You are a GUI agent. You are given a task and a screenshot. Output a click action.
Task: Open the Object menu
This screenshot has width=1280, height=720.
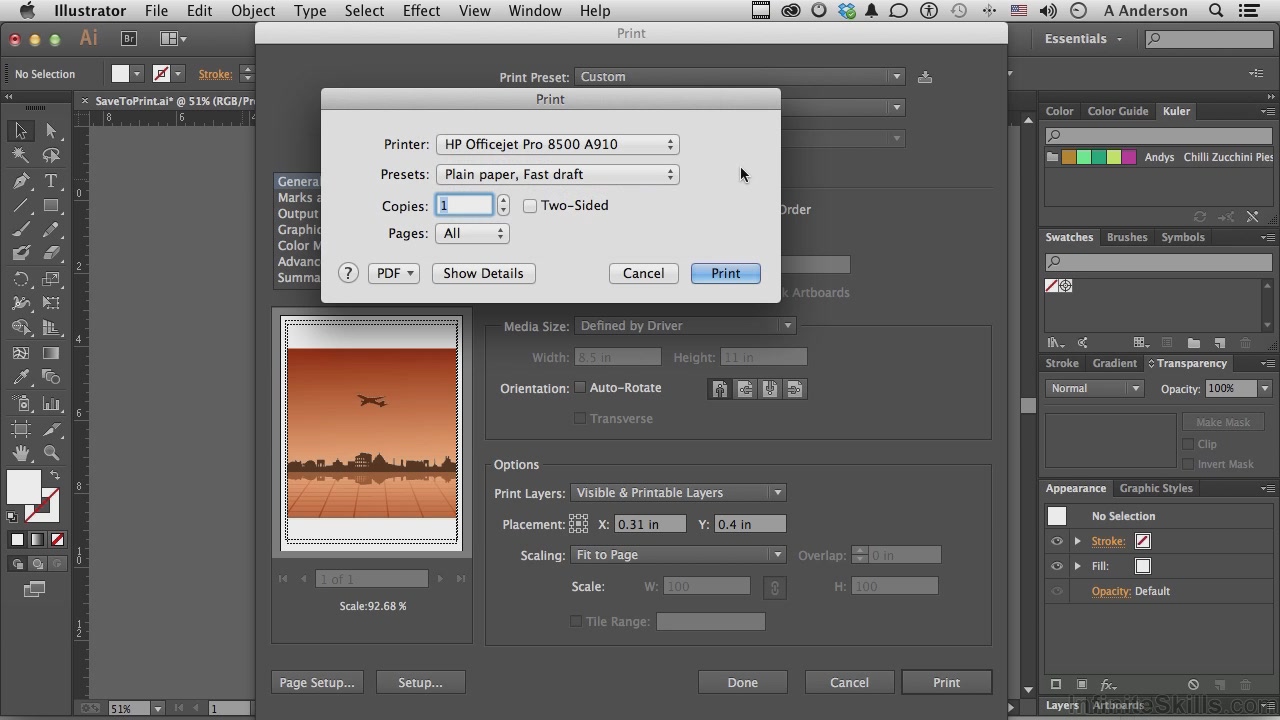[253, 11]
